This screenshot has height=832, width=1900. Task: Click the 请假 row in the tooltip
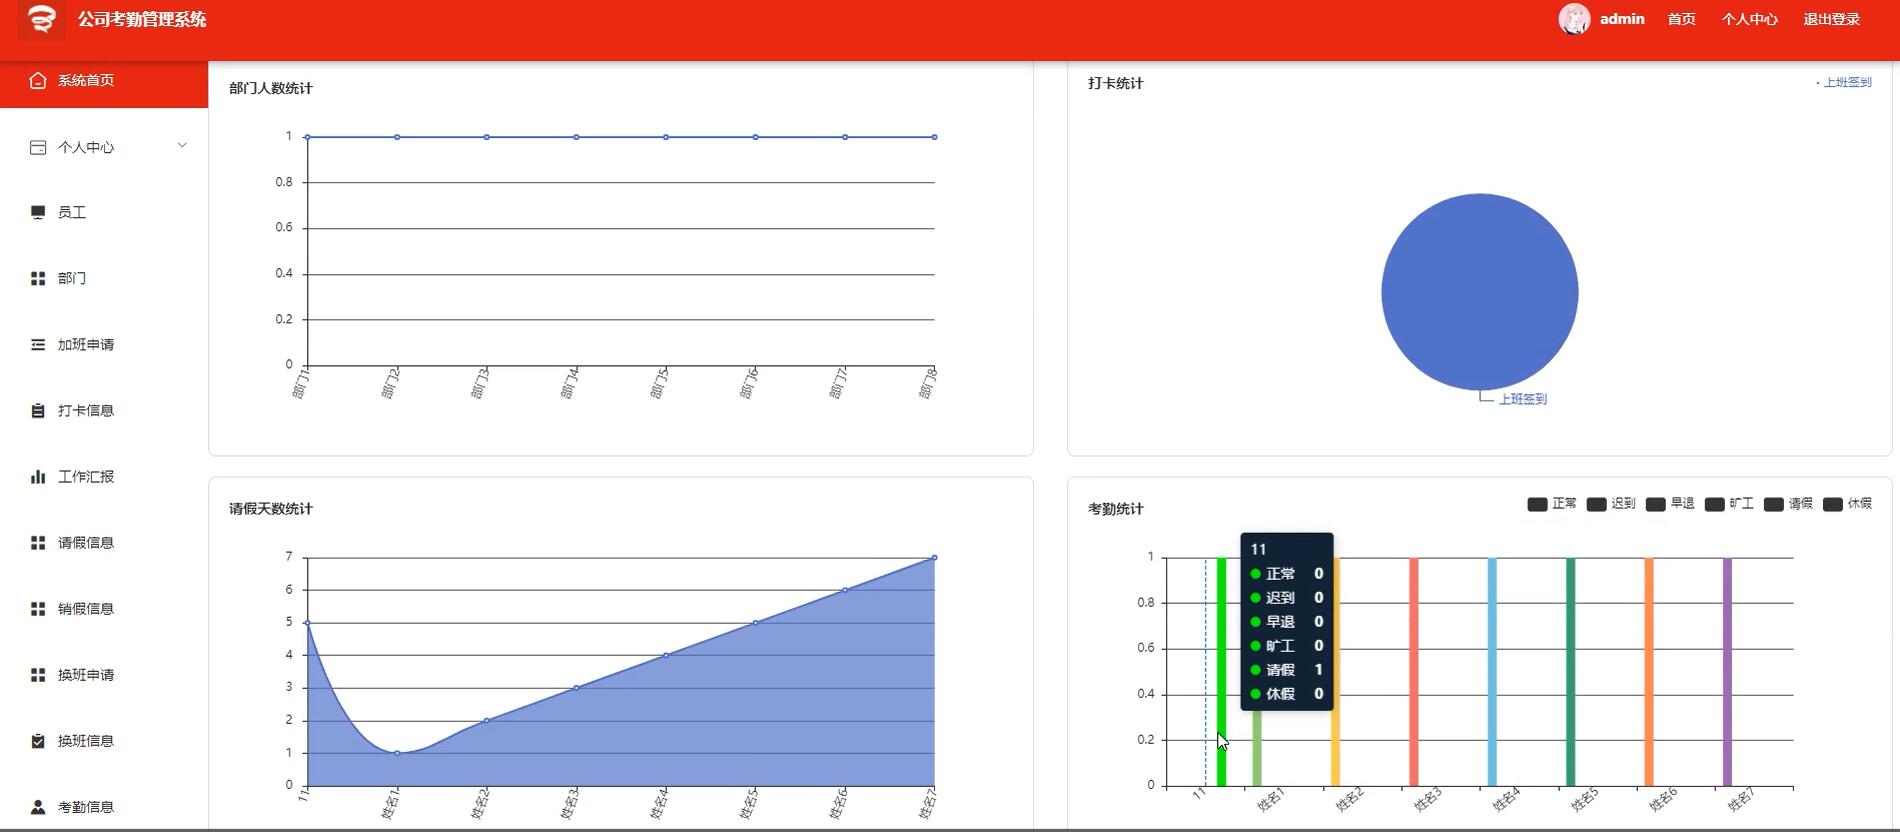1287,670
